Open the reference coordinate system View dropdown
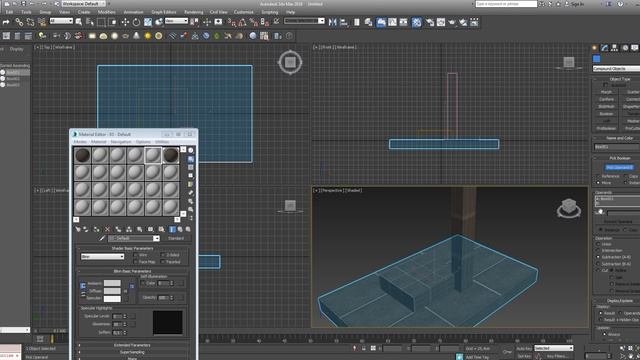Screen dimensions: 640x360 [x=176, y=21]
